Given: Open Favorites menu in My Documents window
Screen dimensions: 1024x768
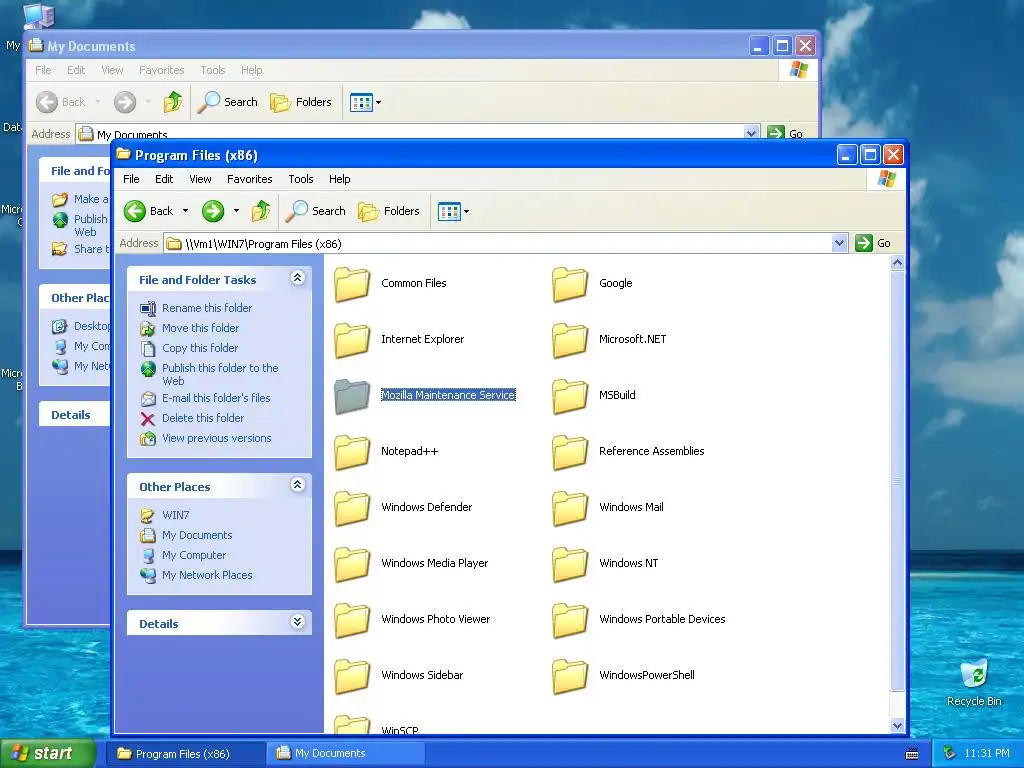Looking at the screenshot, I should [x=161, y=70].
